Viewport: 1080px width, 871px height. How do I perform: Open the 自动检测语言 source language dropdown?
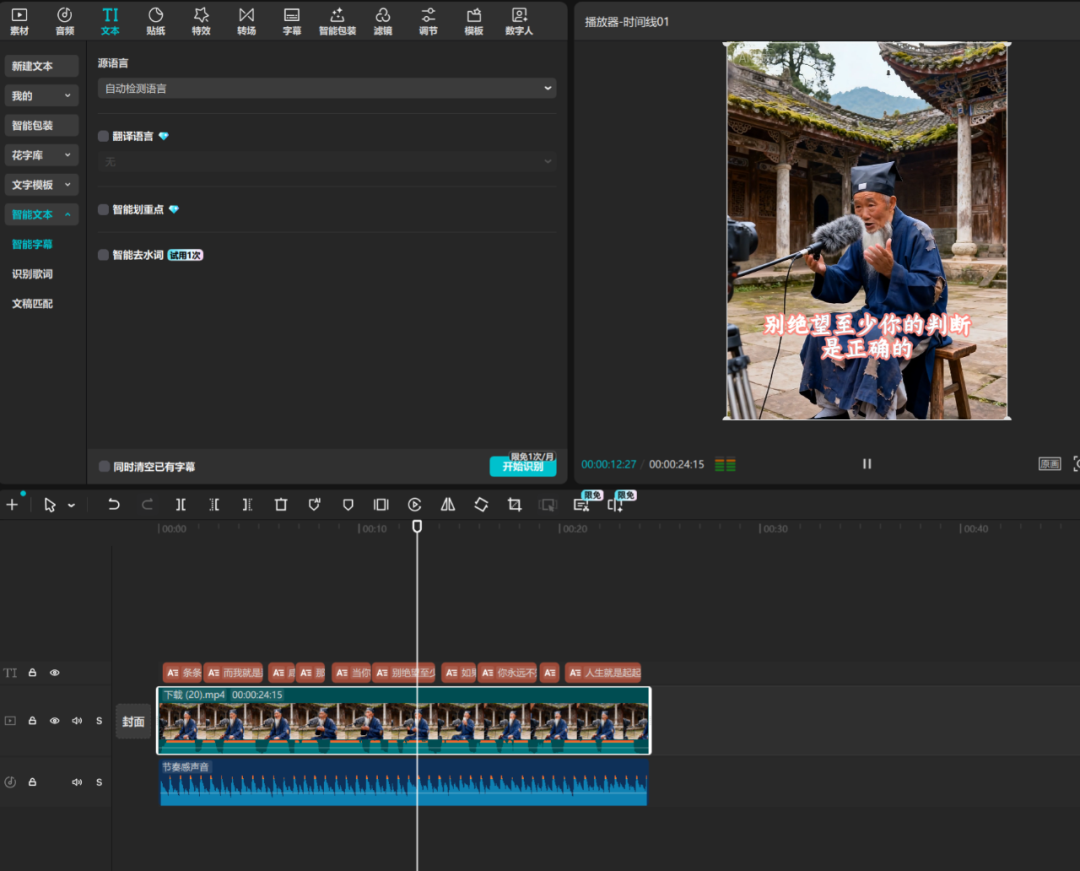click(327, 89)
